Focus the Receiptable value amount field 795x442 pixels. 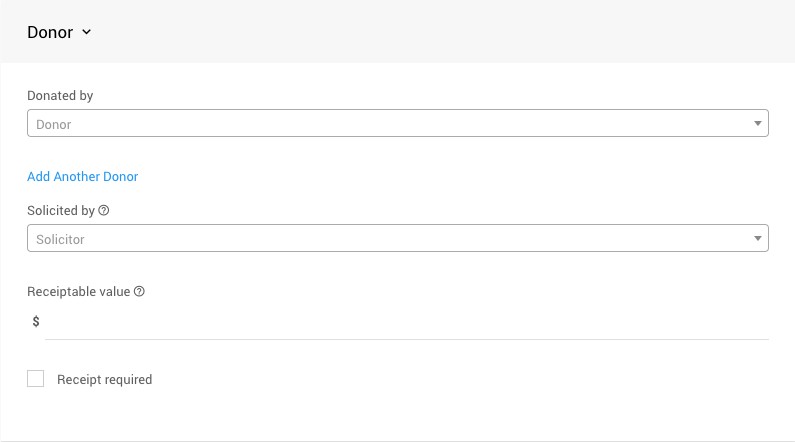pyautogui.click(x=405, y=322)
